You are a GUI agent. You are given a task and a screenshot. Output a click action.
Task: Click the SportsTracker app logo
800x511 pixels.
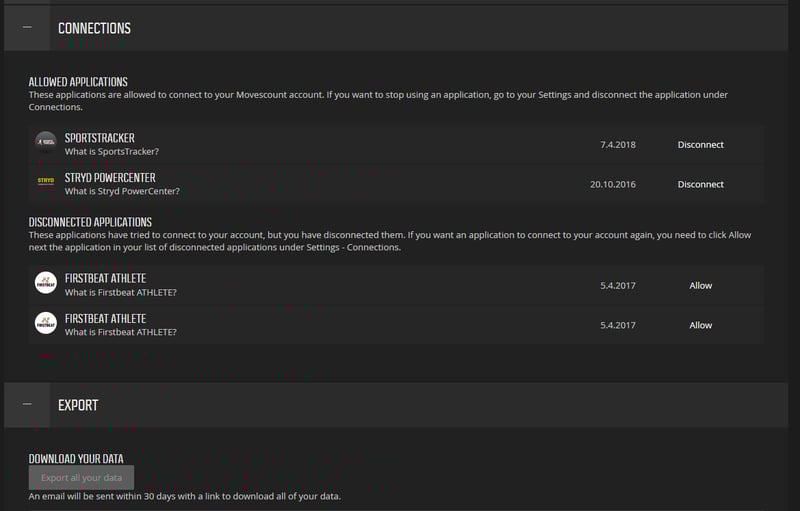pos(46,143)
